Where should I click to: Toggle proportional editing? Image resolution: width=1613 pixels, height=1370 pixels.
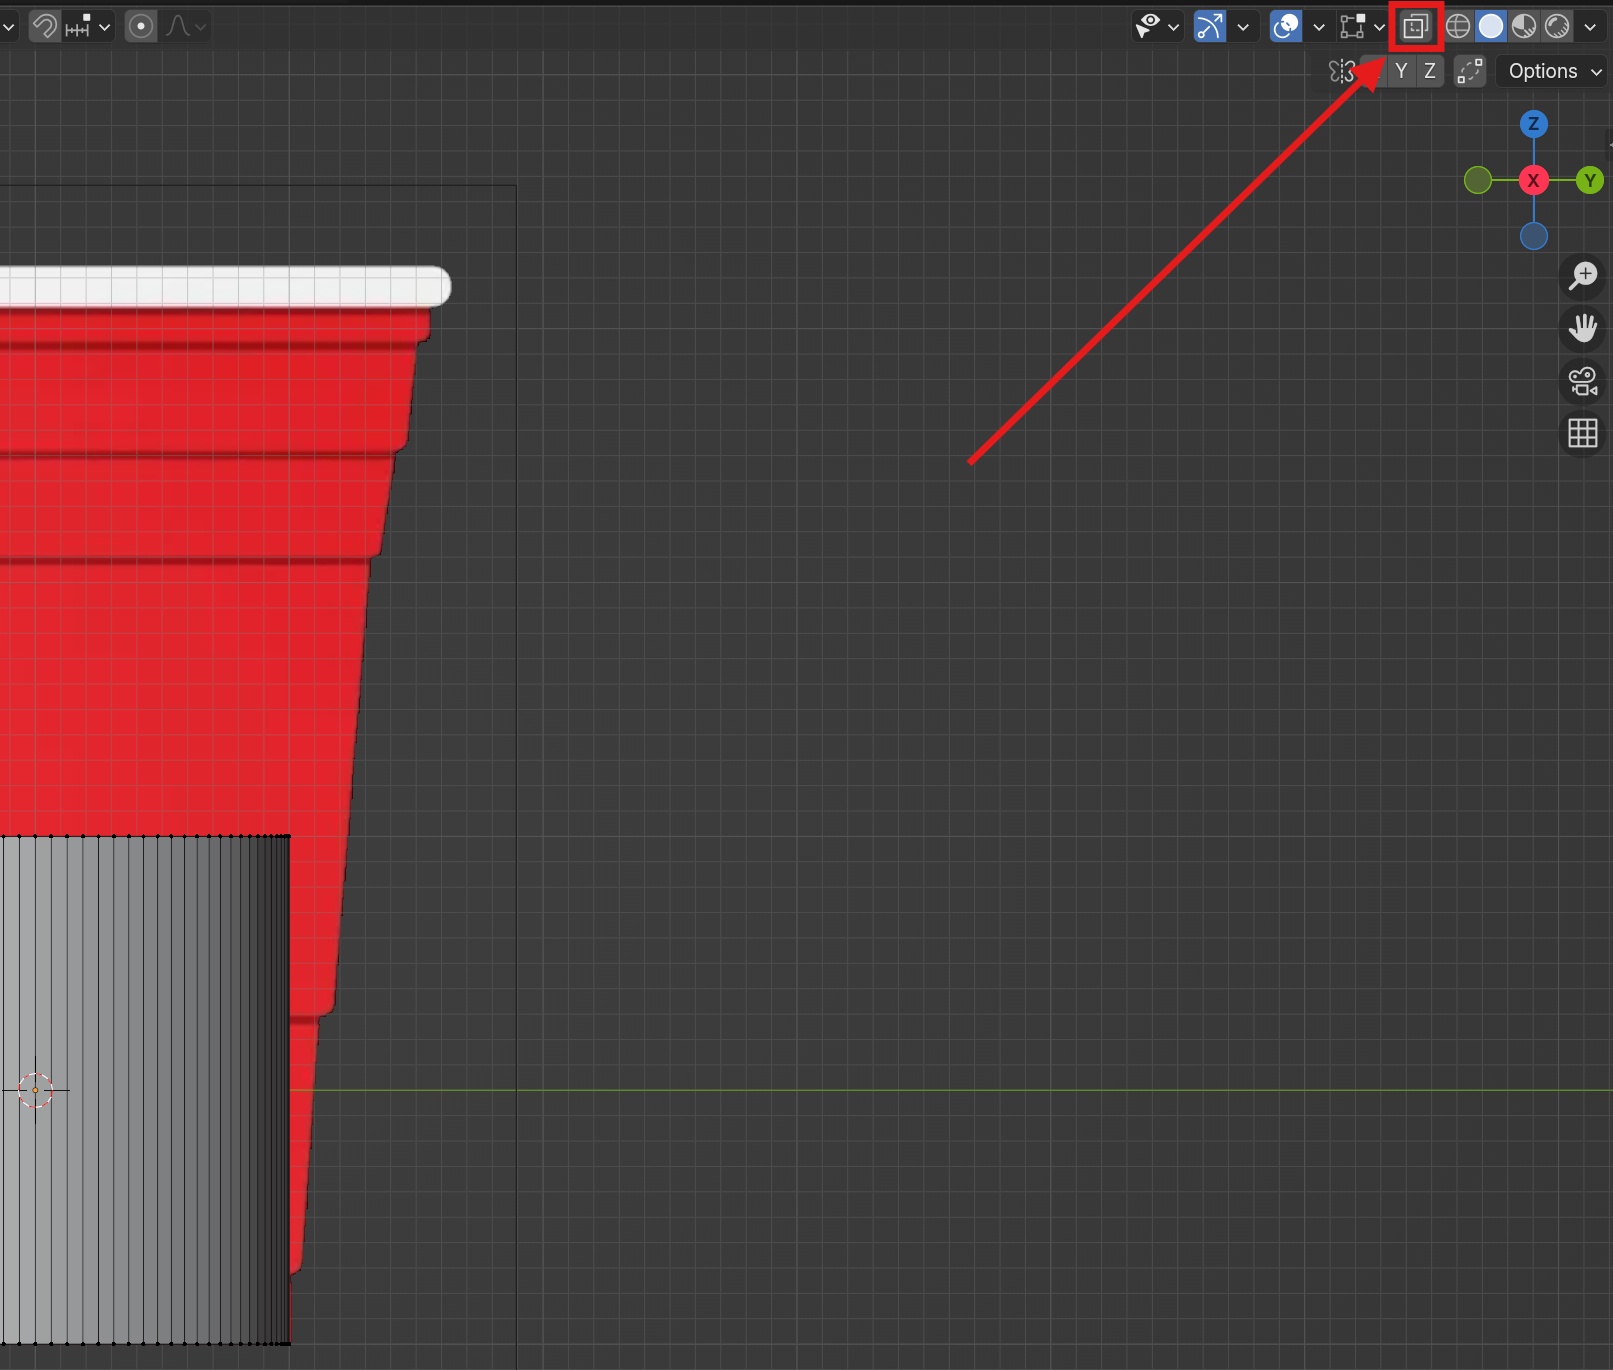coord(141,26)
